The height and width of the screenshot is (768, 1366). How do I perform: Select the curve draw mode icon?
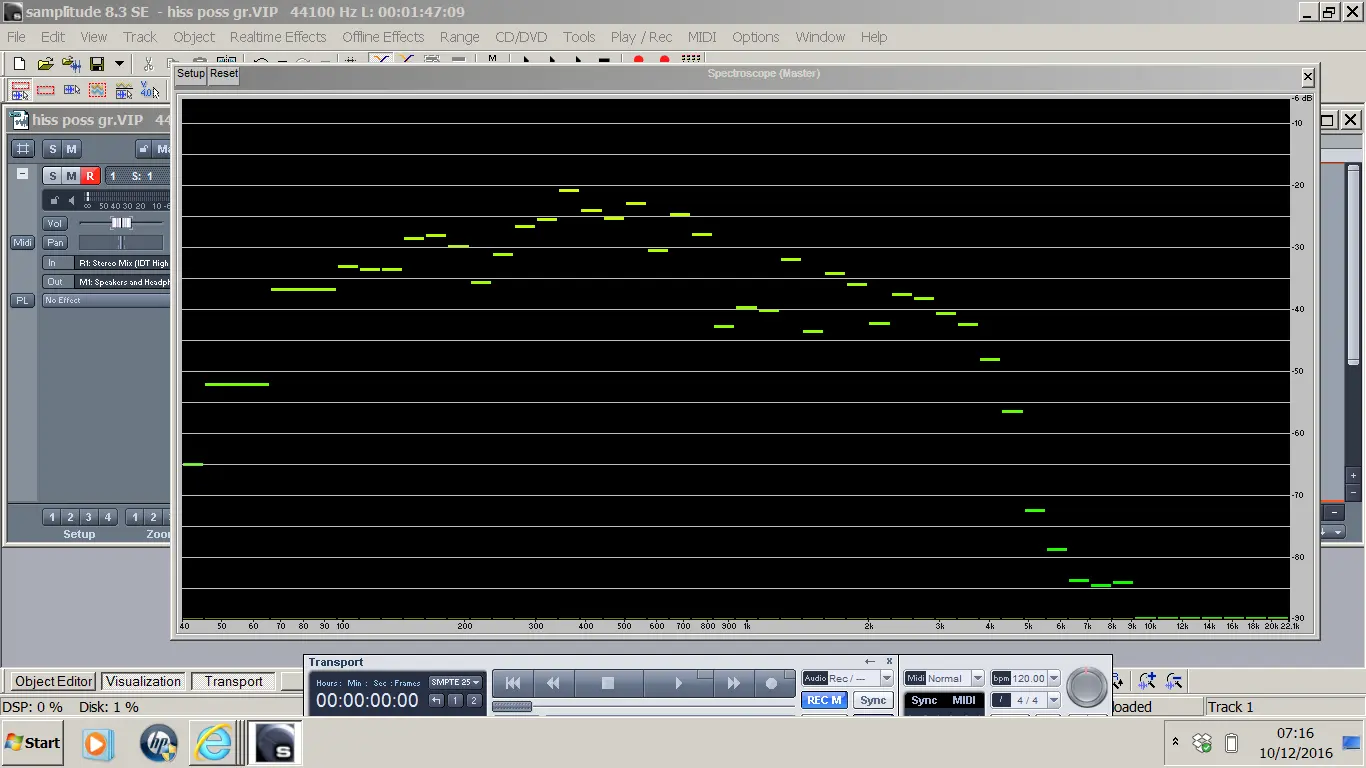point(97,90)
